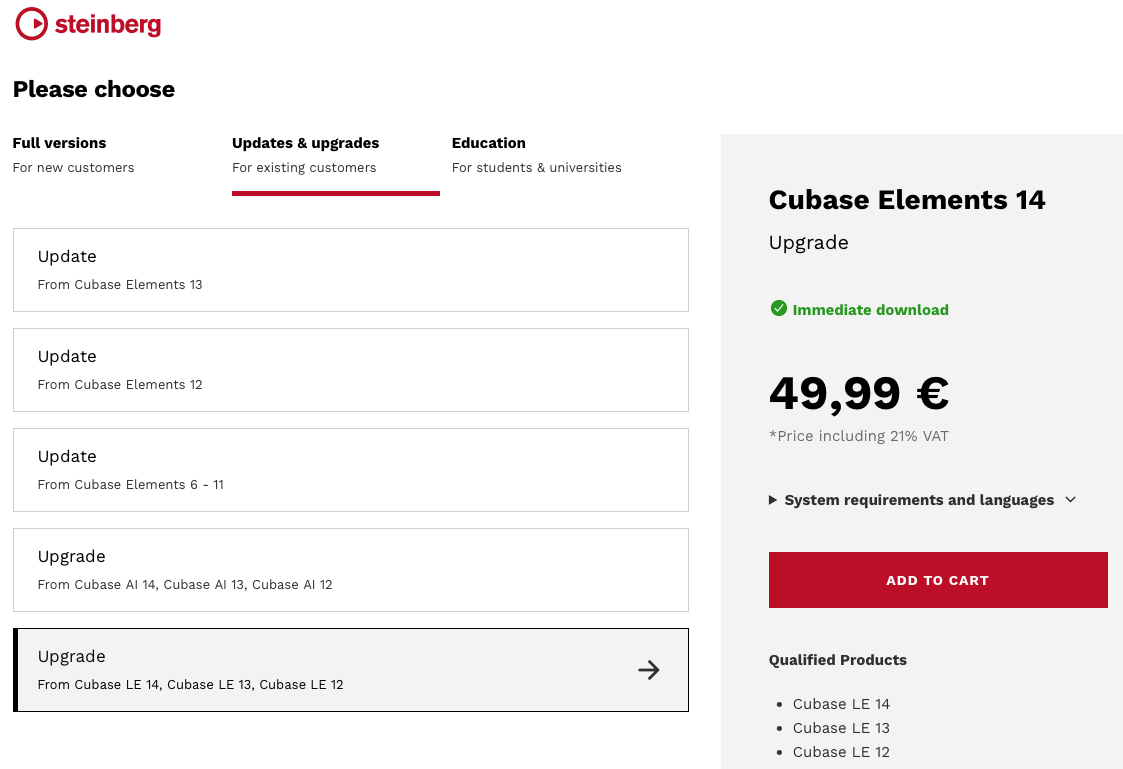Choose Update from Cubase Elements 13
This screenshot has height=769, width=1123.
(x=350, y=270)
